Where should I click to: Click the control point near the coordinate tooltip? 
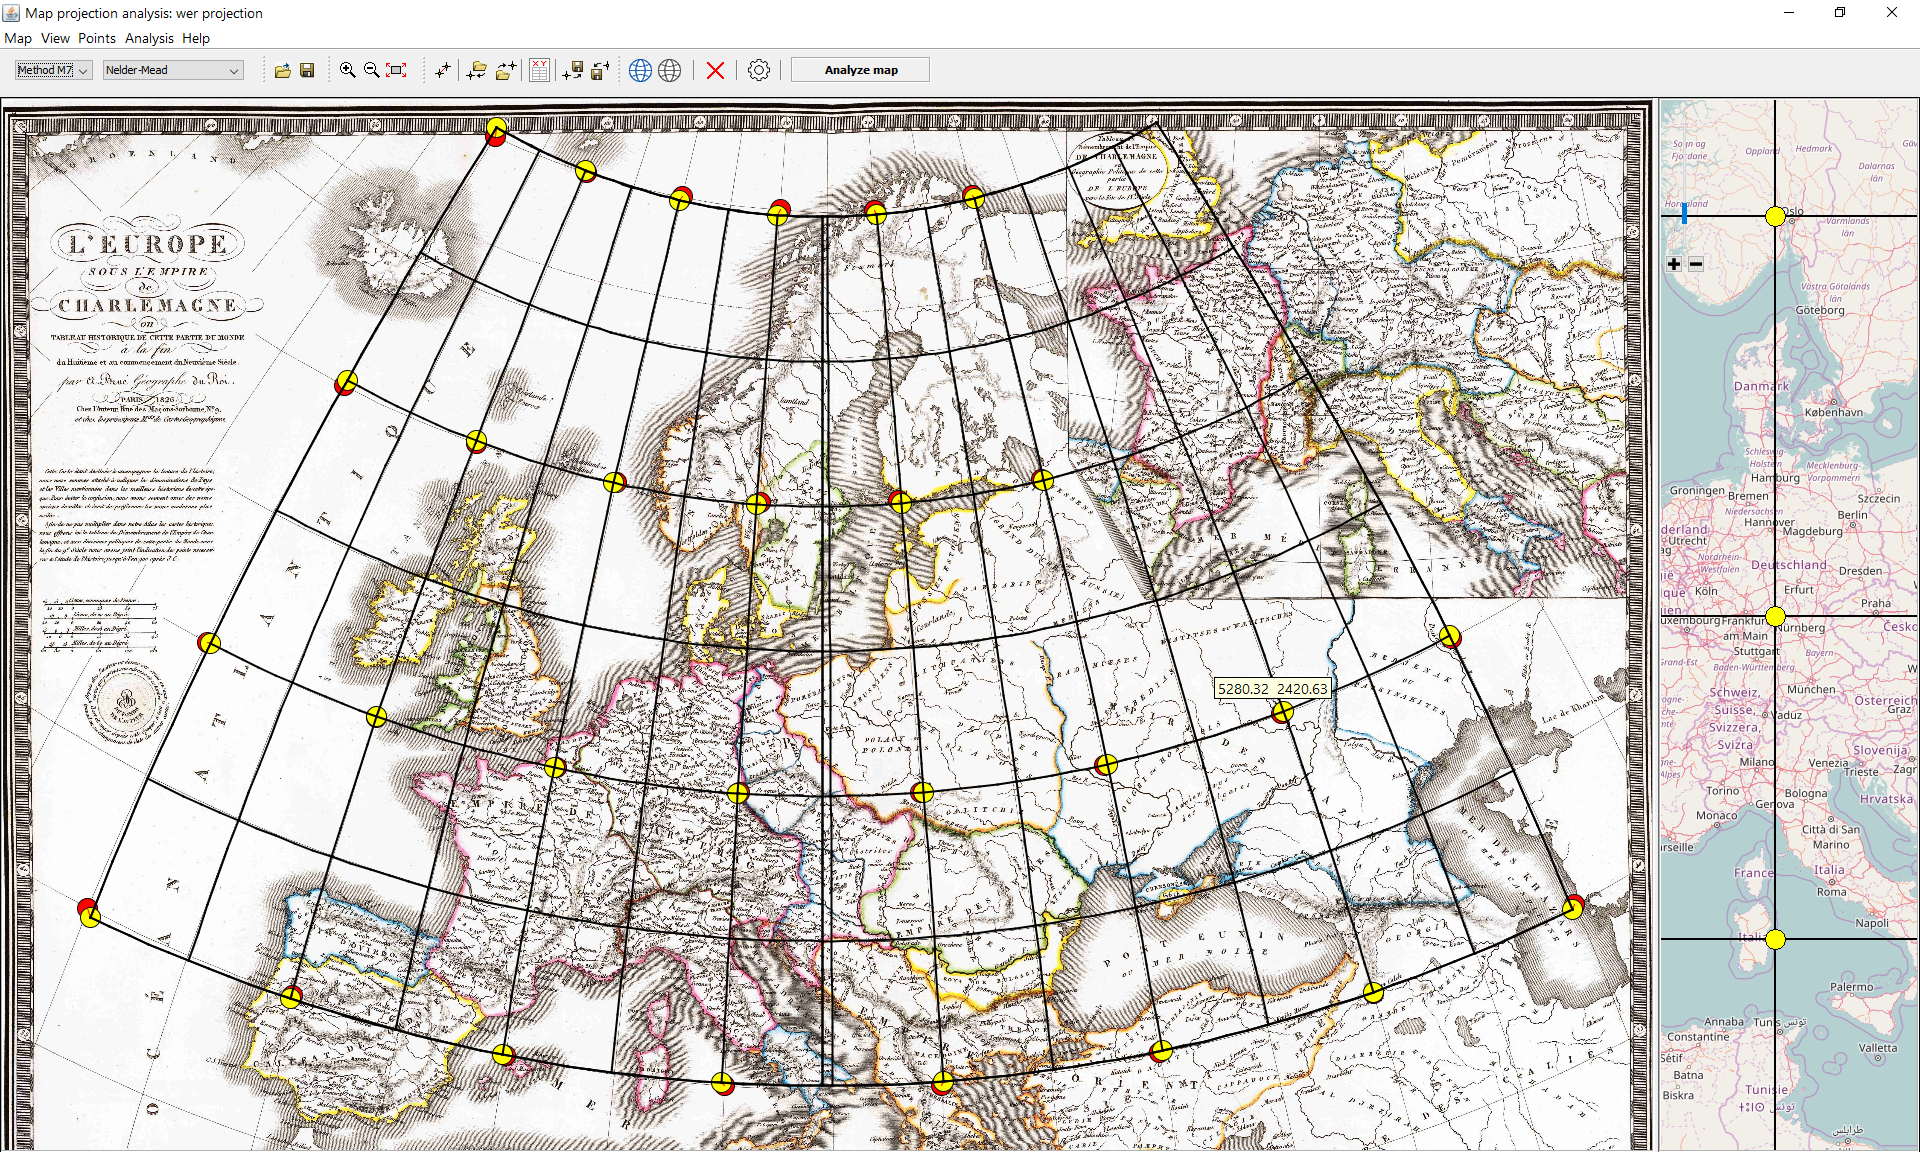tap(1282, 712)
